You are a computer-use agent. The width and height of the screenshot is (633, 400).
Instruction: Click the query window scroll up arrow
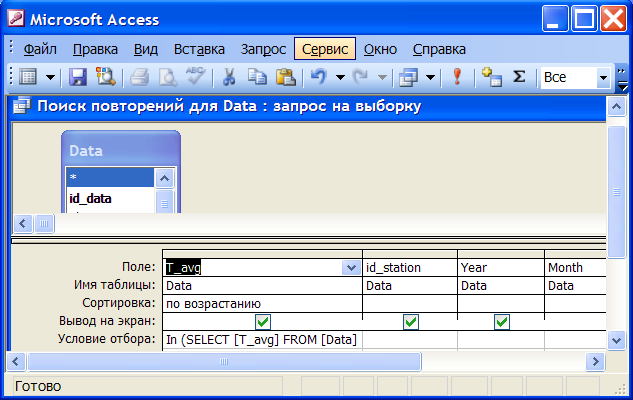pos(616,107)
